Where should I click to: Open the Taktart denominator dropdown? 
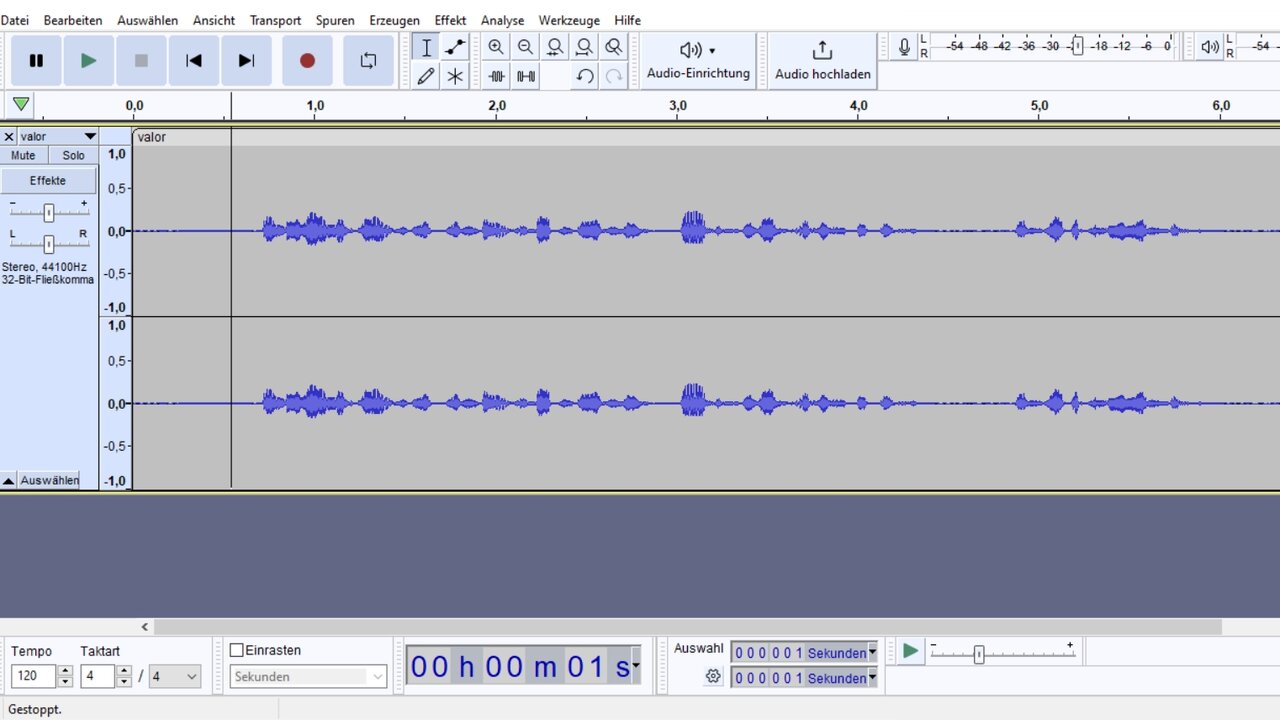[175, 677]
